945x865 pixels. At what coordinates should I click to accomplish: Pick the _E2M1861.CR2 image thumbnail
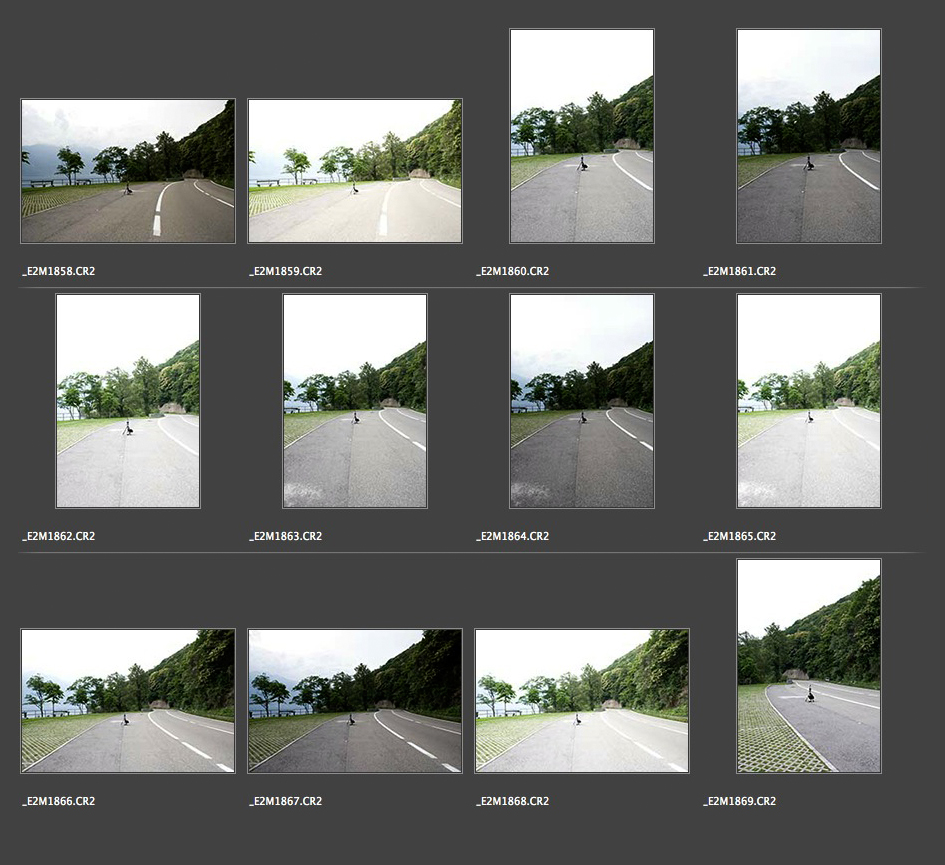tap(809, 136)
